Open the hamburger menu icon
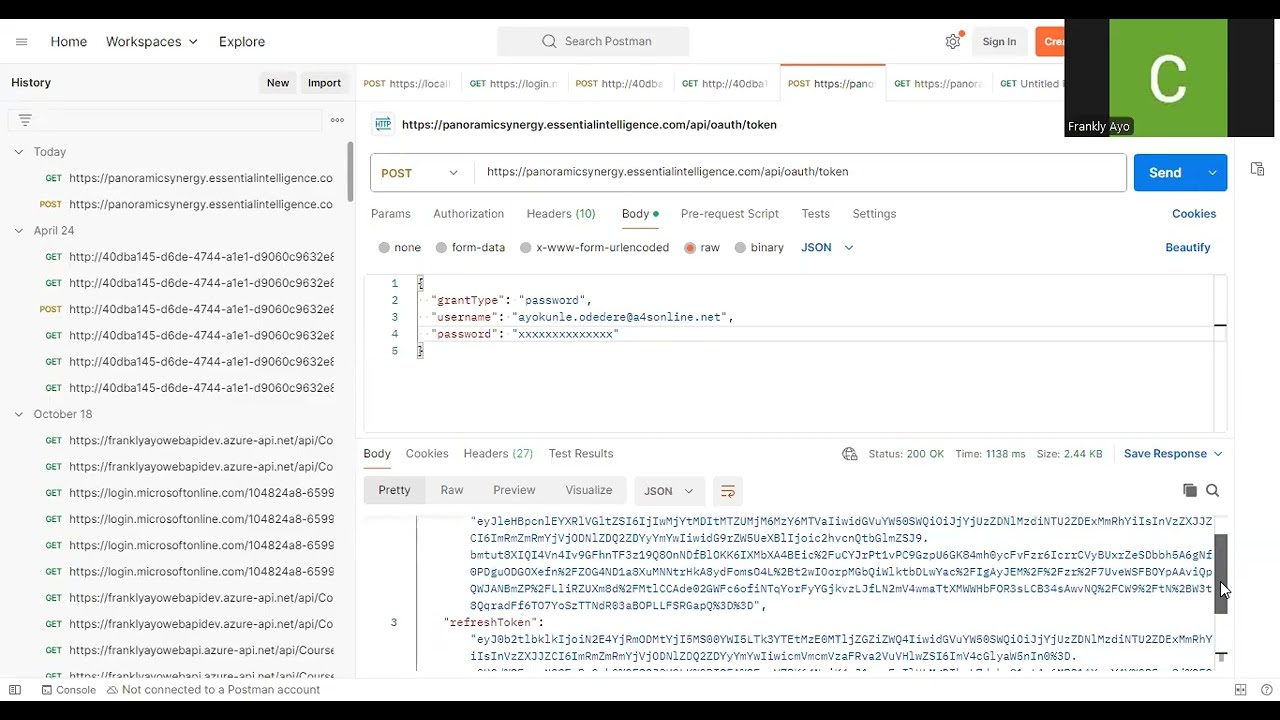This screenshot has height=720, width=1280. click(x=21, y=42)
